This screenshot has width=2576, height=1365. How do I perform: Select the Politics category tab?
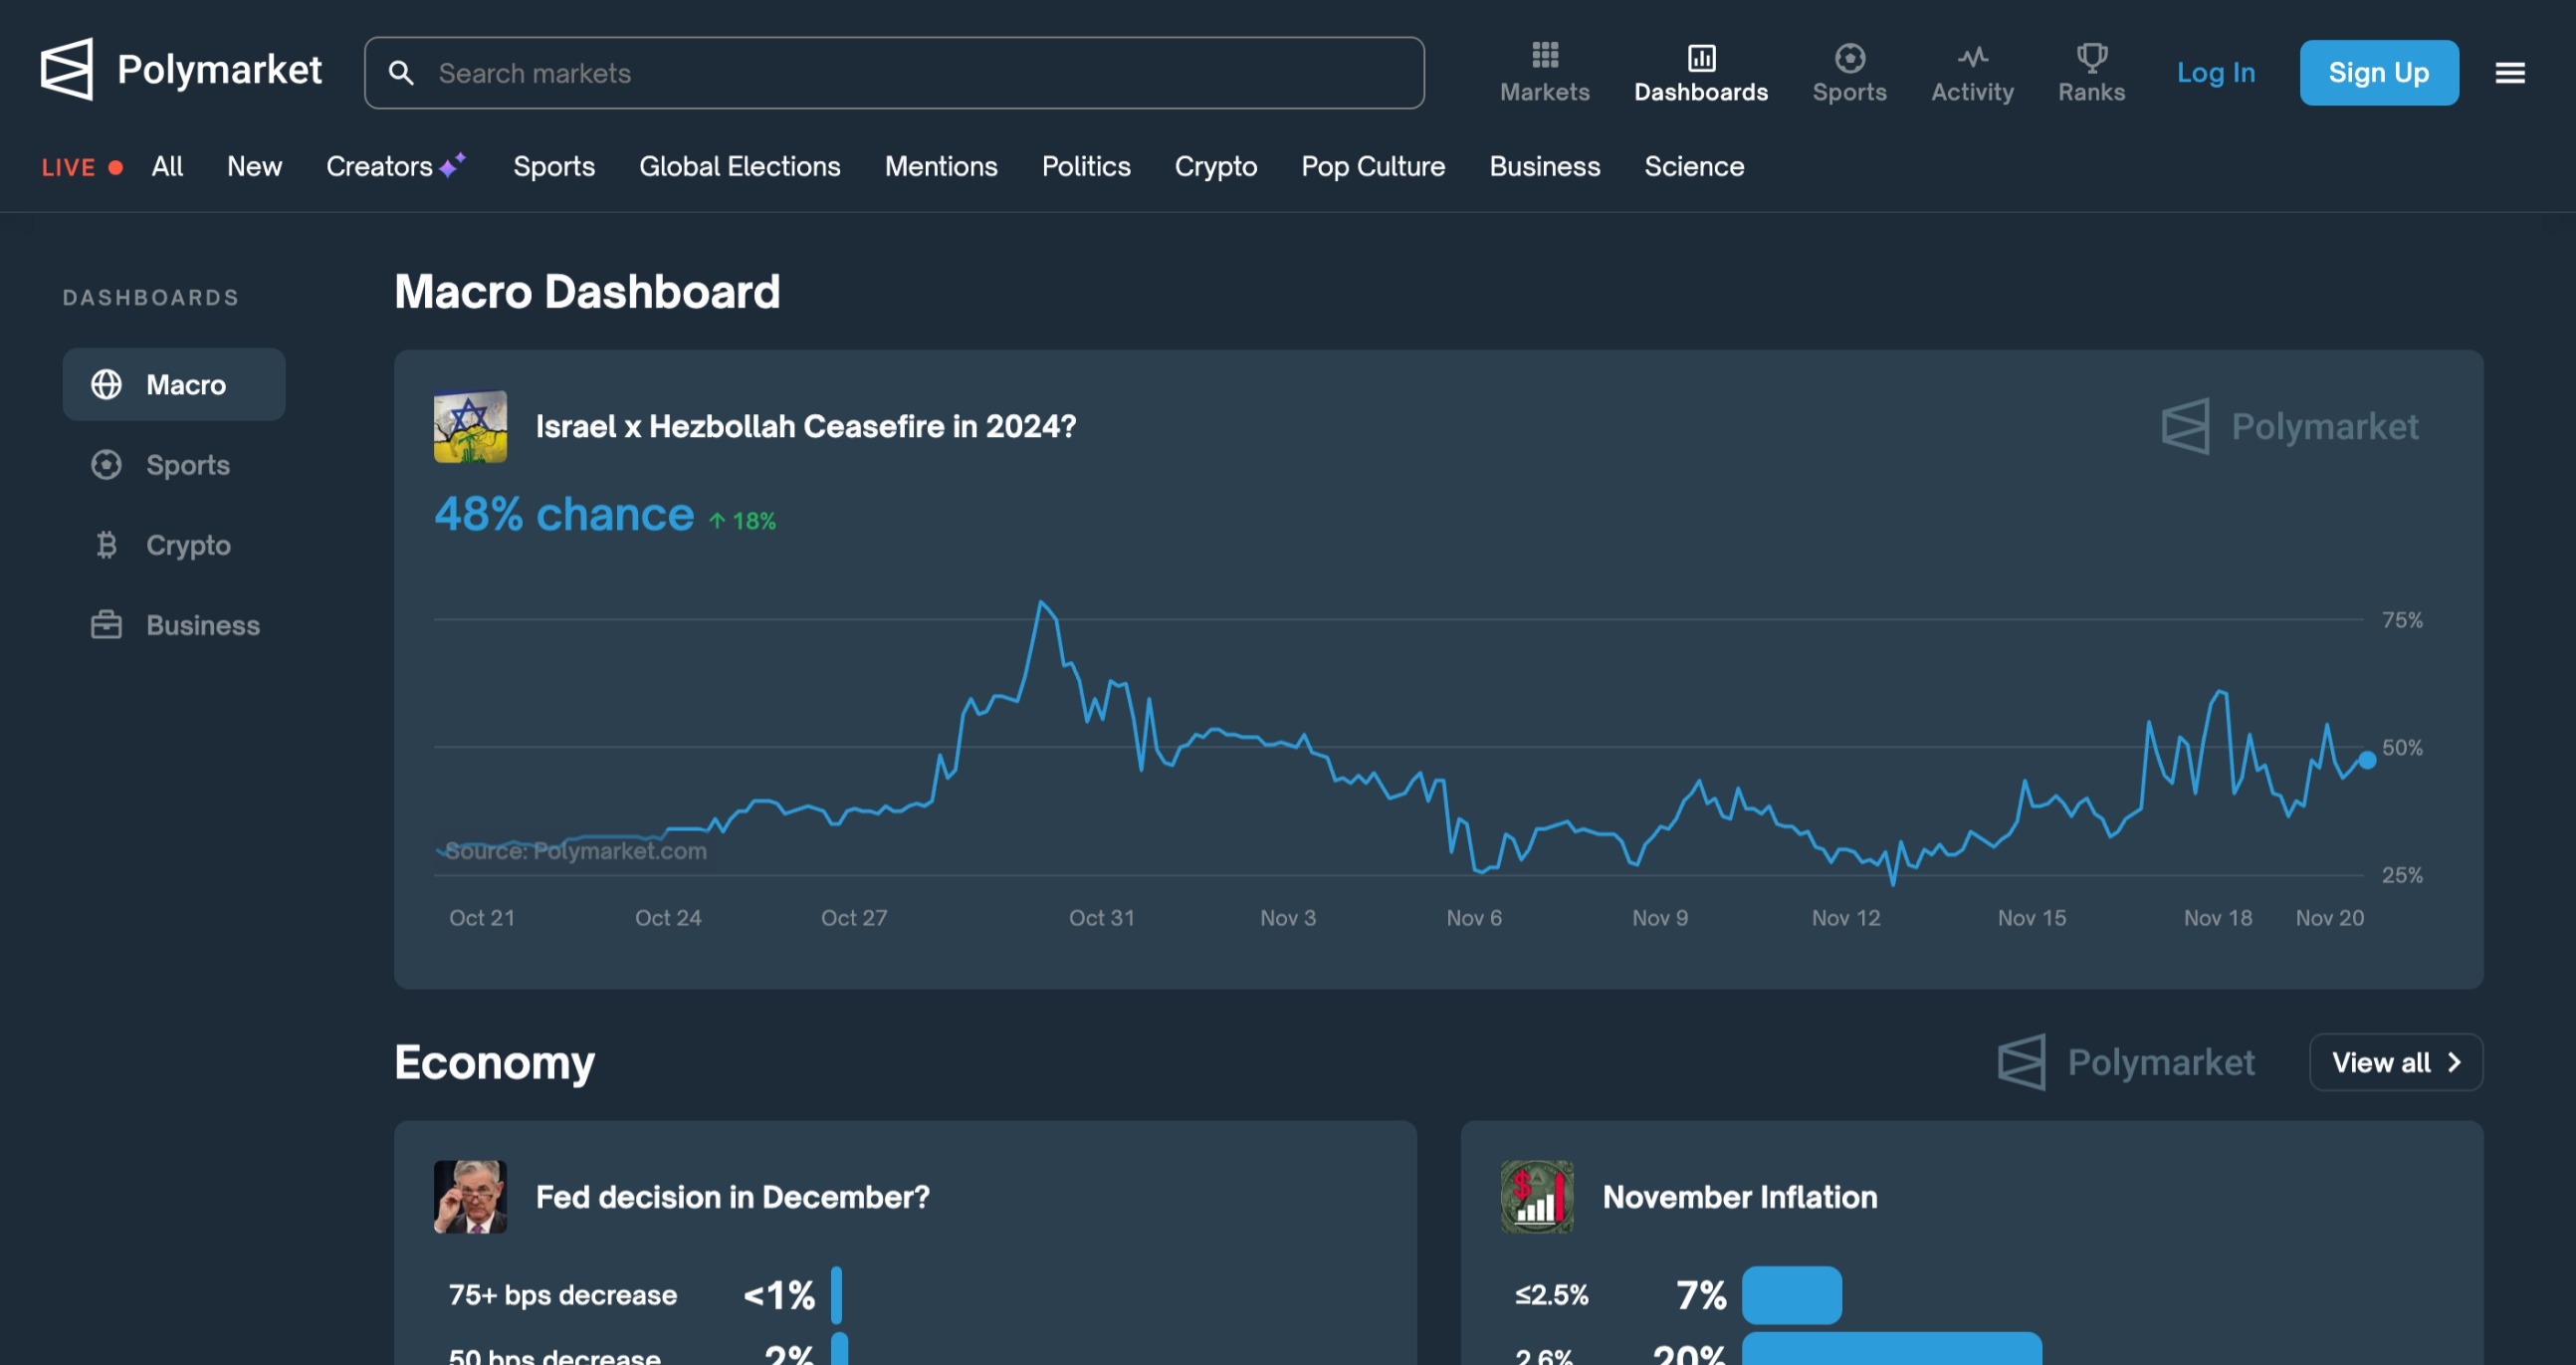pos(1085,166)
